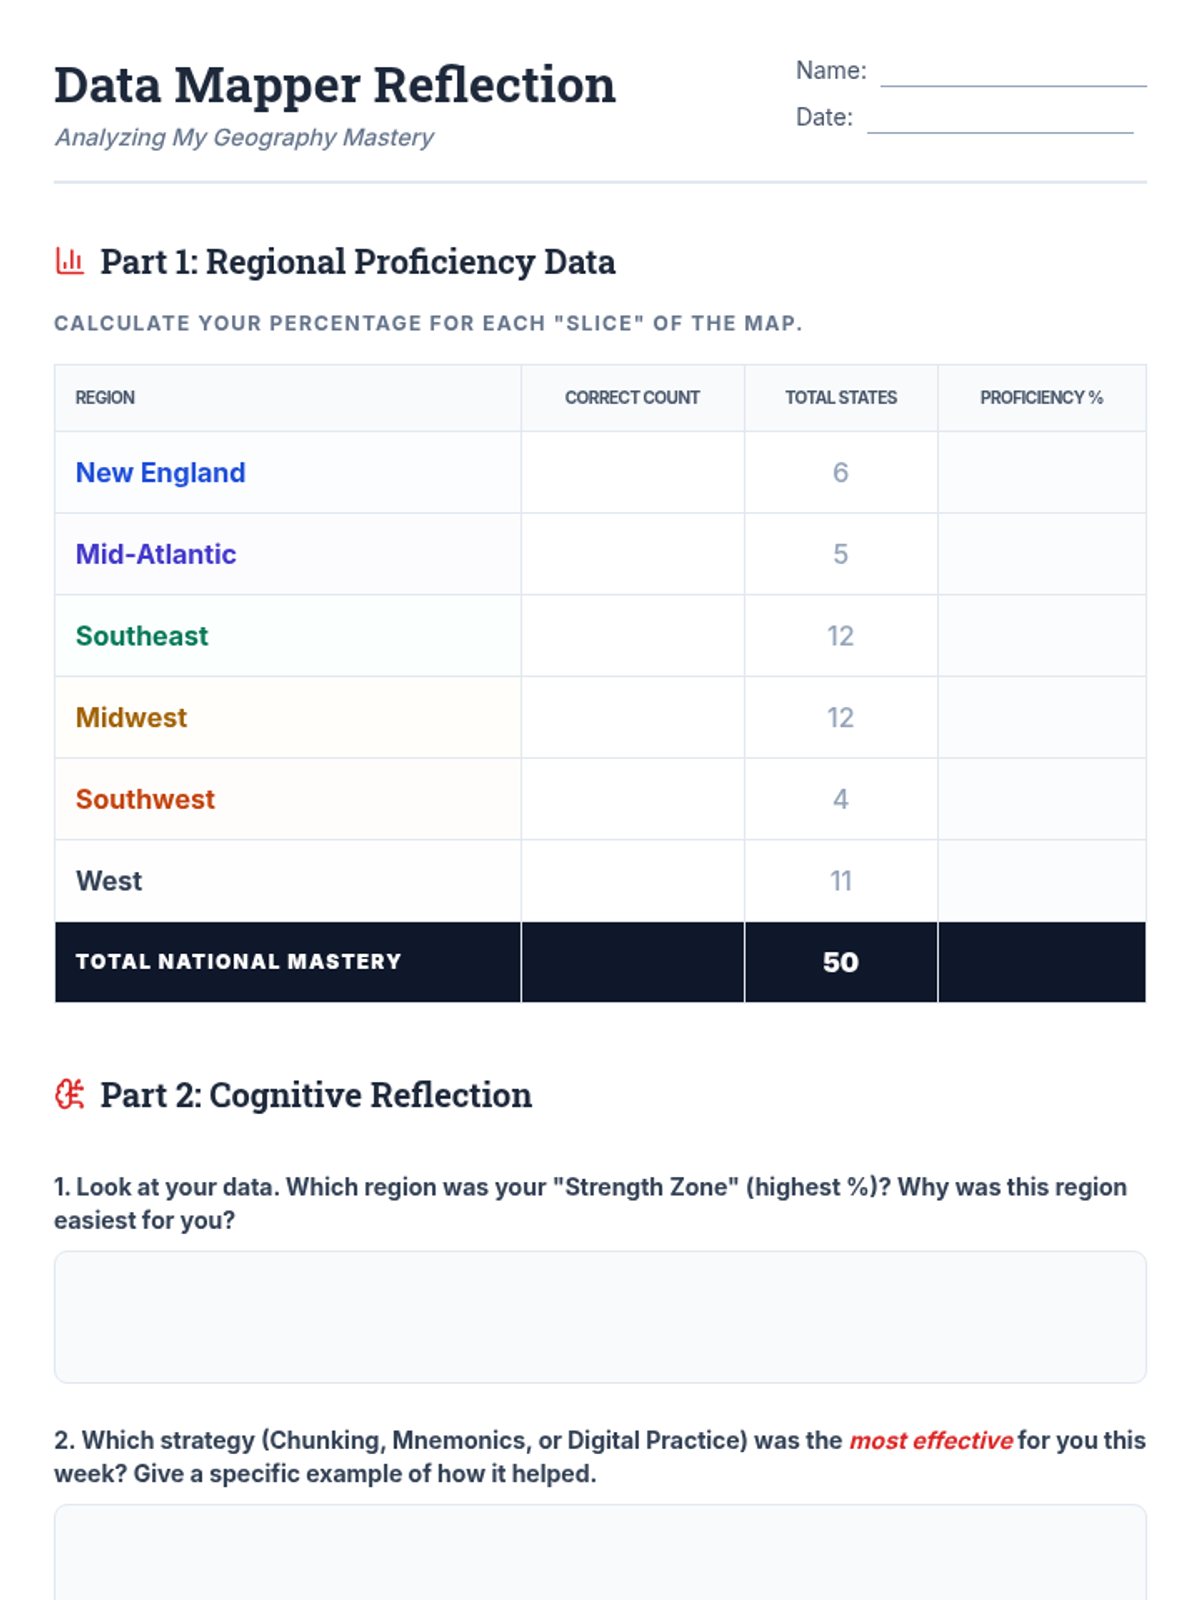This screenshot has height=1600, width=1200.
Task: Click Total National Mastery Proficiency % cell
Action: 1041,962
